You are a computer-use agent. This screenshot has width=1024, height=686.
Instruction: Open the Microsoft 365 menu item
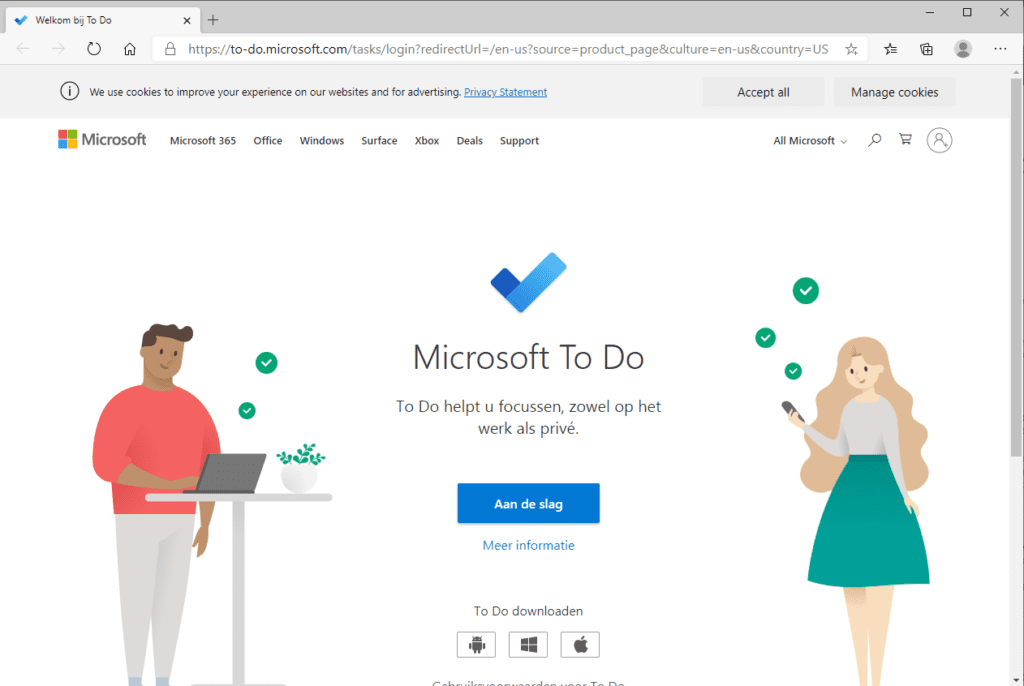tap(202, 140)
